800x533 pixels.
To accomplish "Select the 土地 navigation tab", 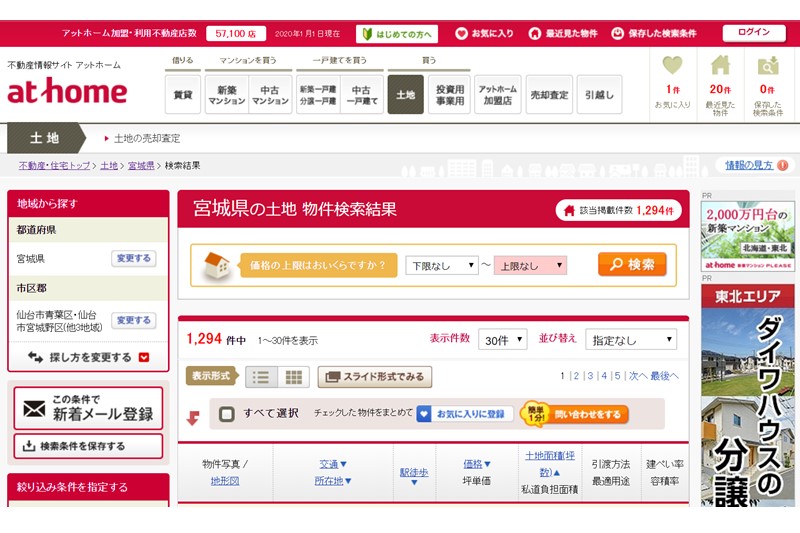I will 405,95.
